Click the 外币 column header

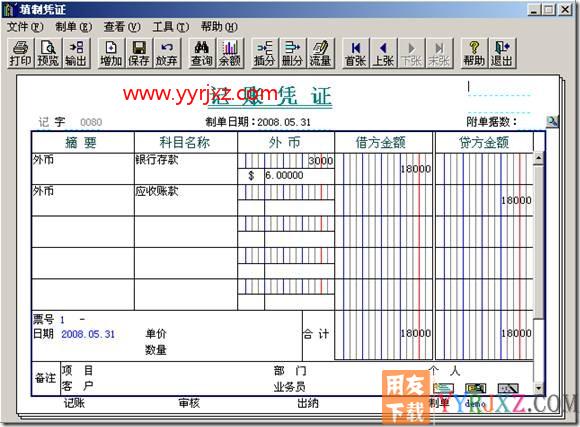pos(286,142)
